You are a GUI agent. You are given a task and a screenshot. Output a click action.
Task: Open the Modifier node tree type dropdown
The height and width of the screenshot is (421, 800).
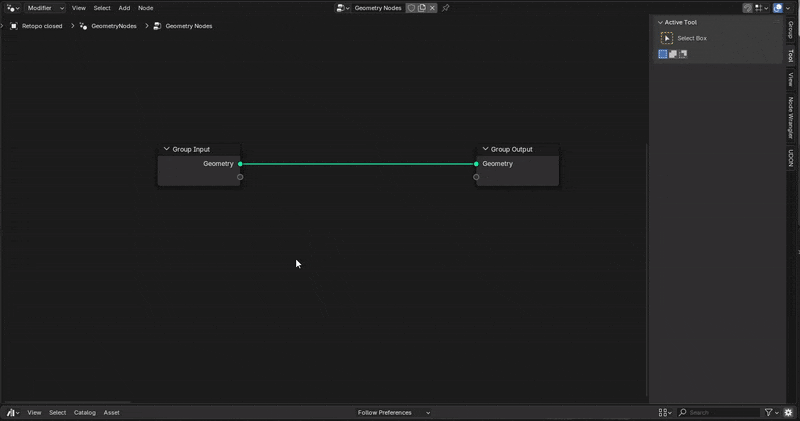44,7
